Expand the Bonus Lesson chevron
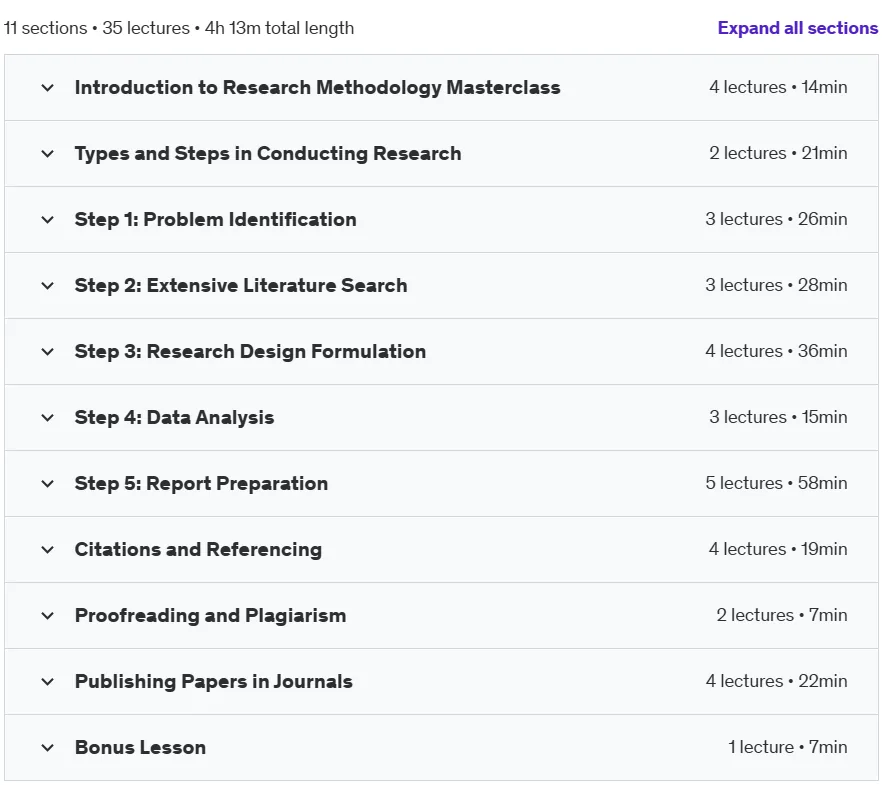The height and width of the screenshot is (785, 882). [48, 747]
